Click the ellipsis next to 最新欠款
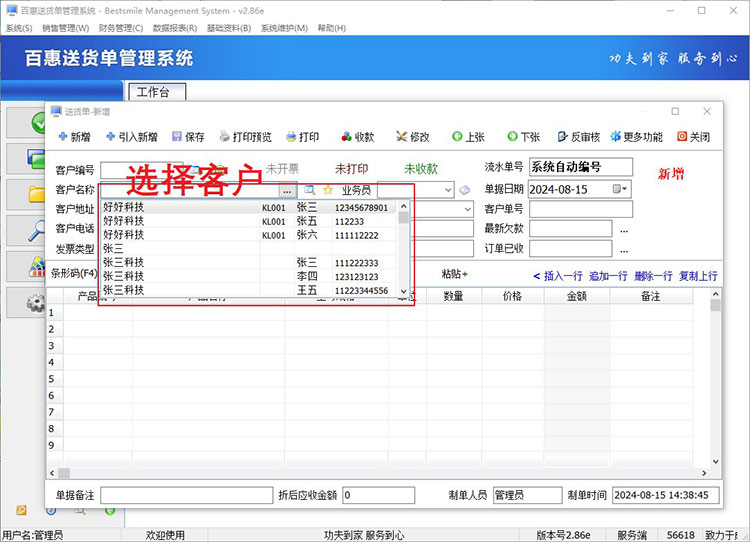The image size is (750, 542). click(x=624, y=230)
